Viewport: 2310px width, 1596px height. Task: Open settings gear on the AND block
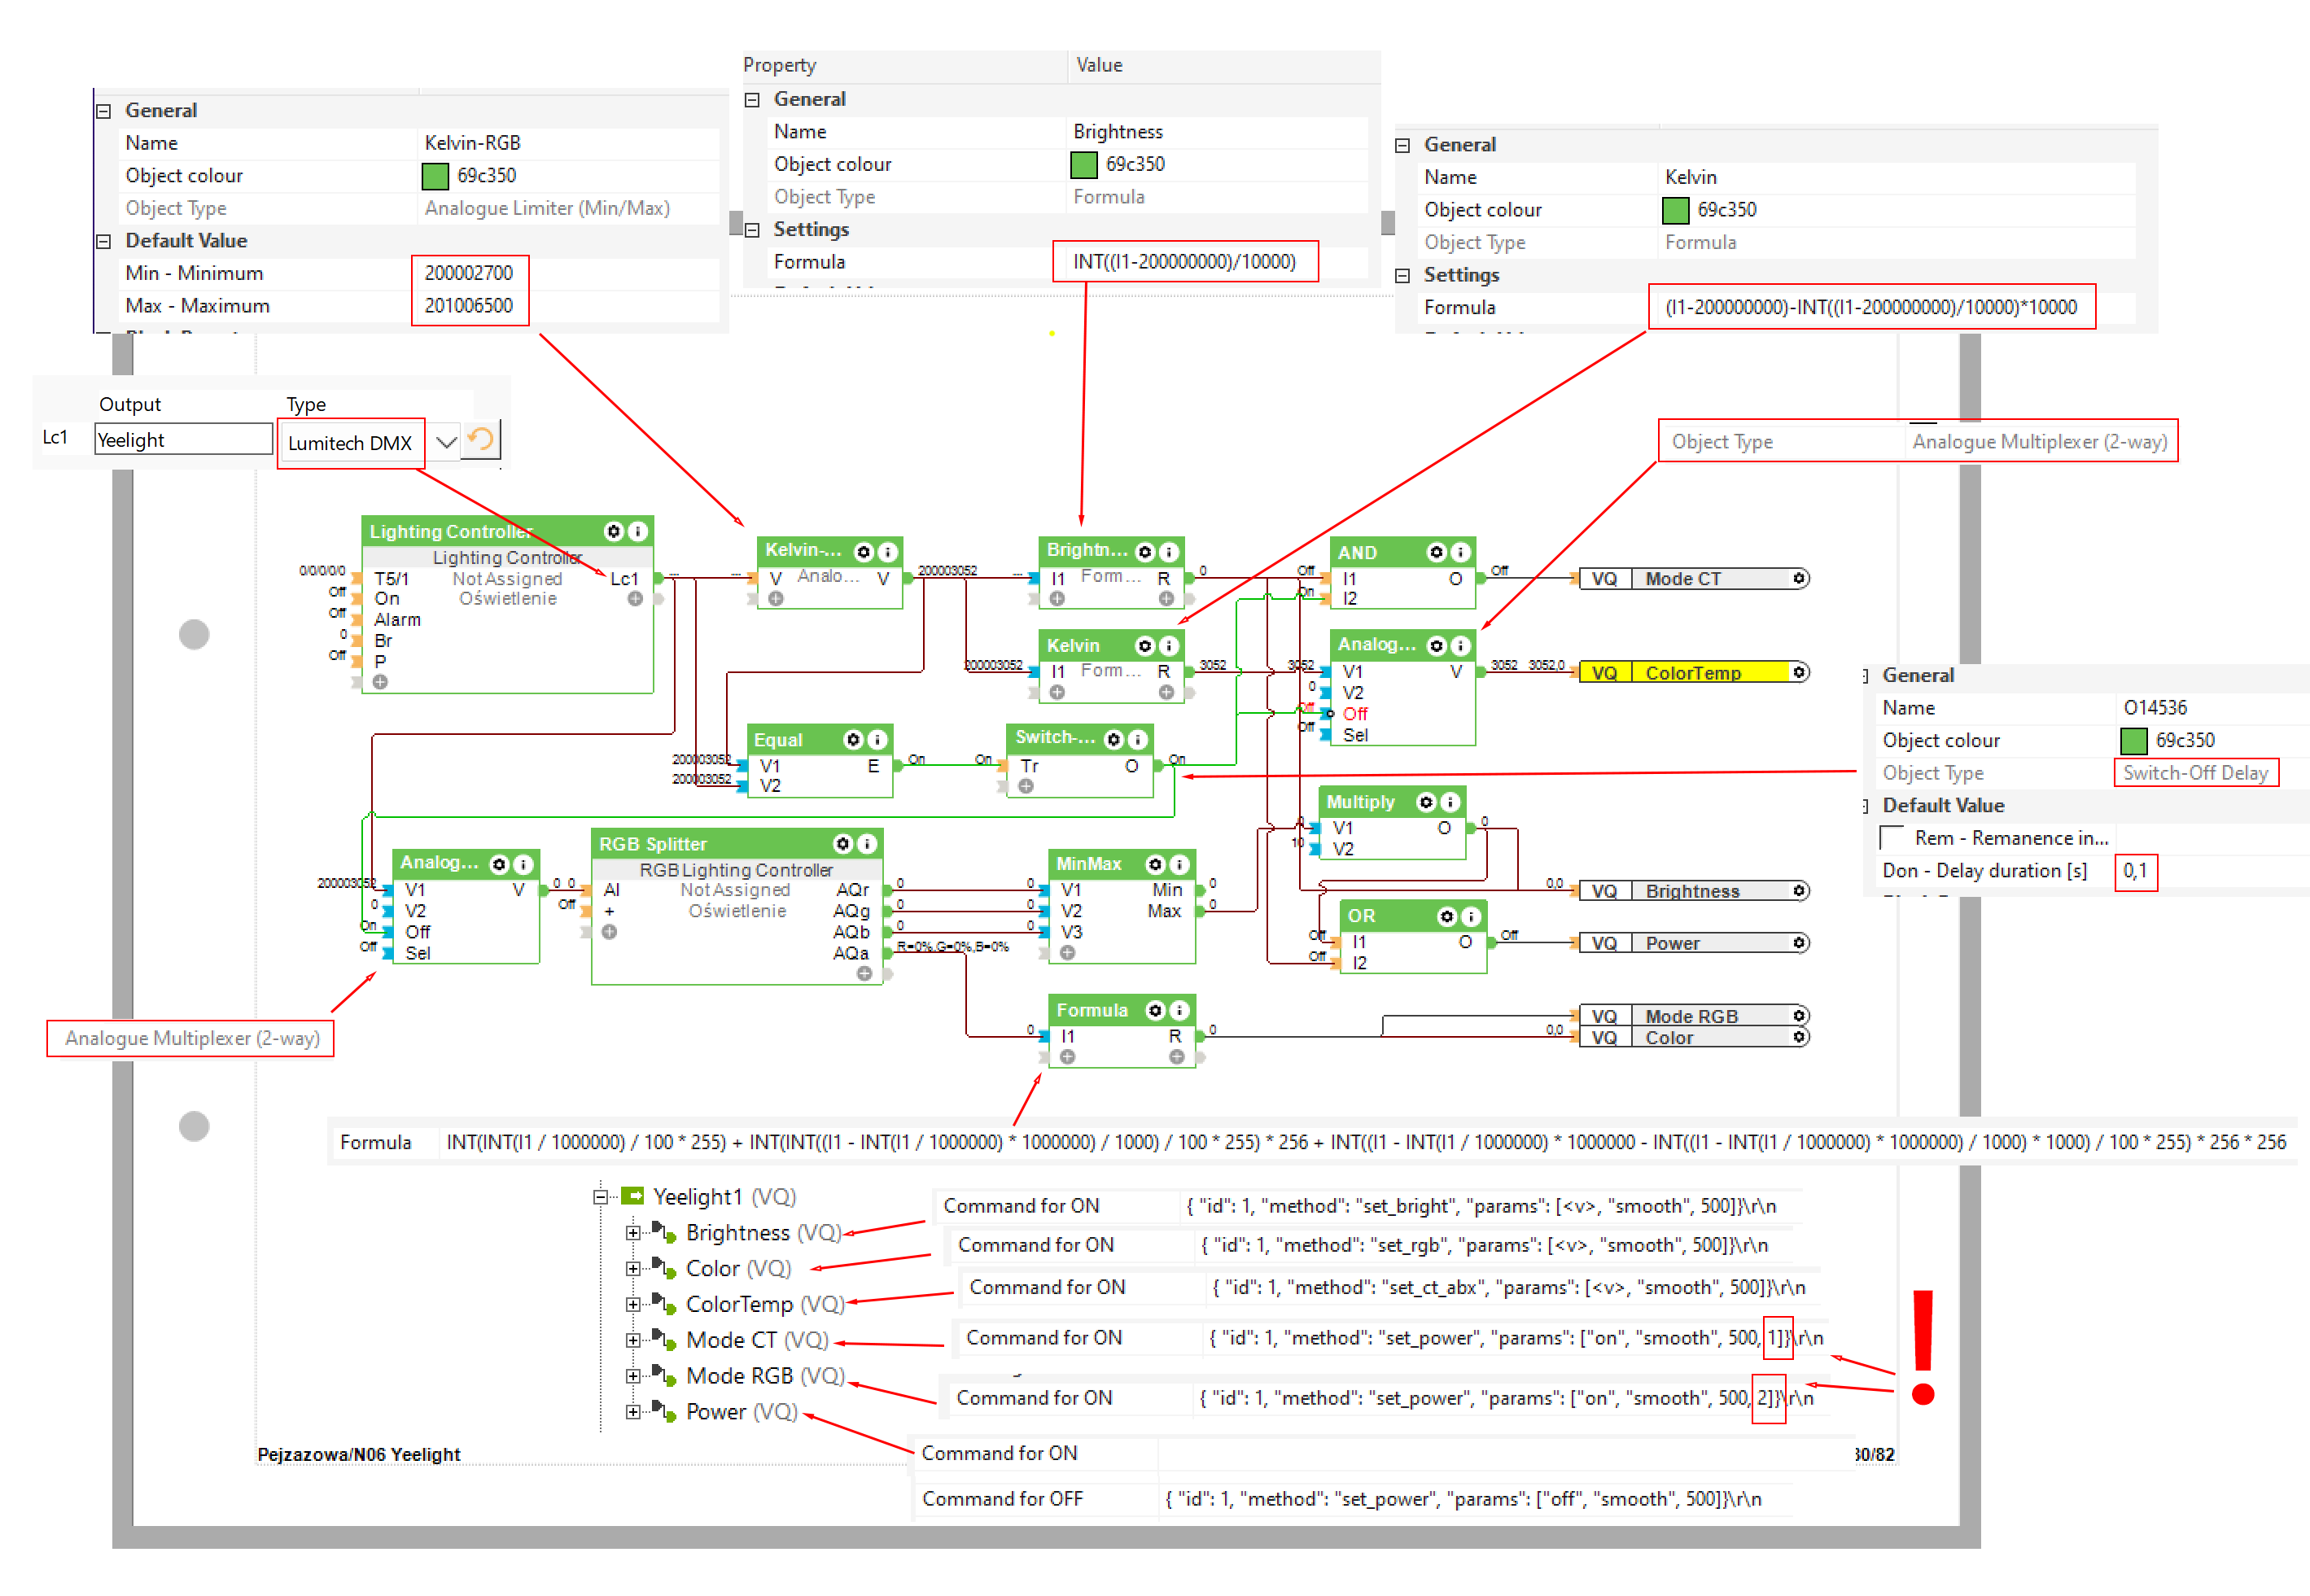tap(1436, 552)
